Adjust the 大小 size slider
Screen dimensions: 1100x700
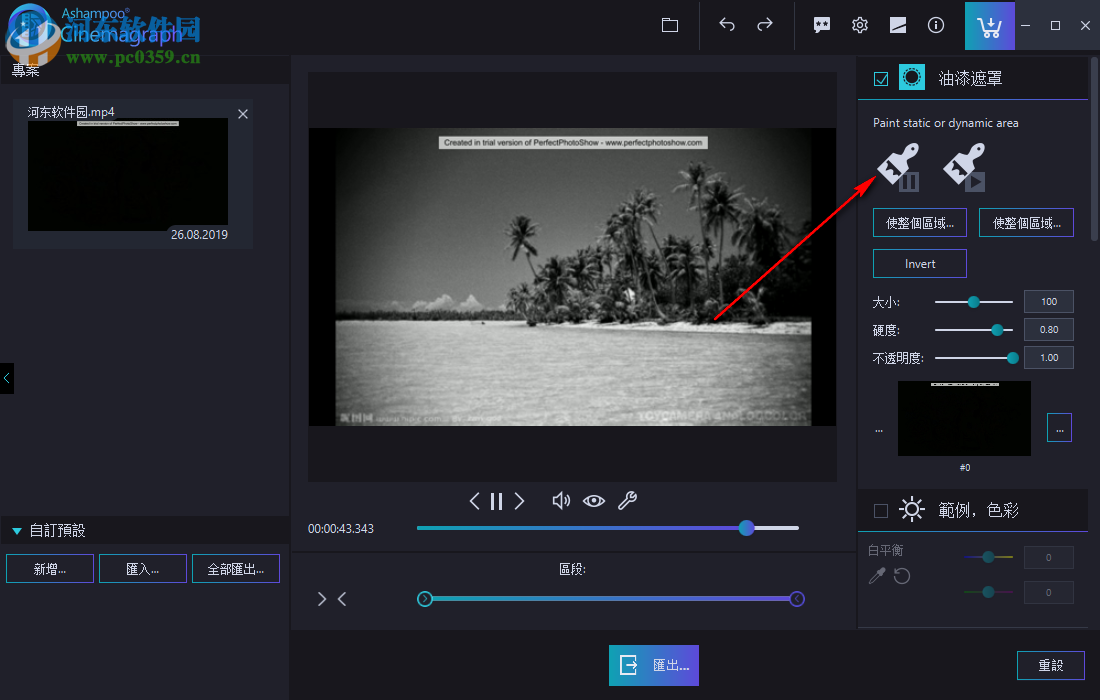click(x=973, y=301)
